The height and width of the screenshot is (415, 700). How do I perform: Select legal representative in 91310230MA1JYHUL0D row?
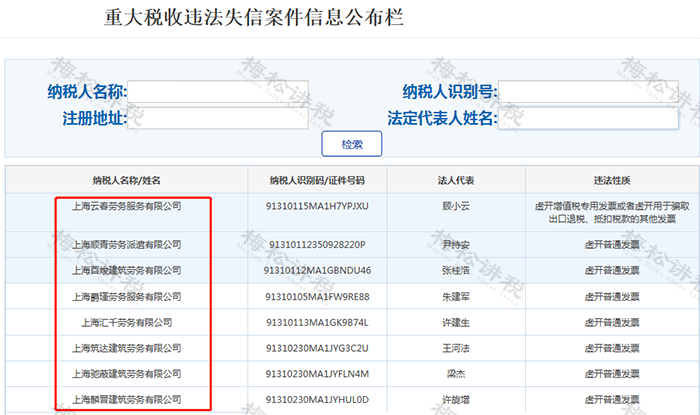[x=456, y=400]
